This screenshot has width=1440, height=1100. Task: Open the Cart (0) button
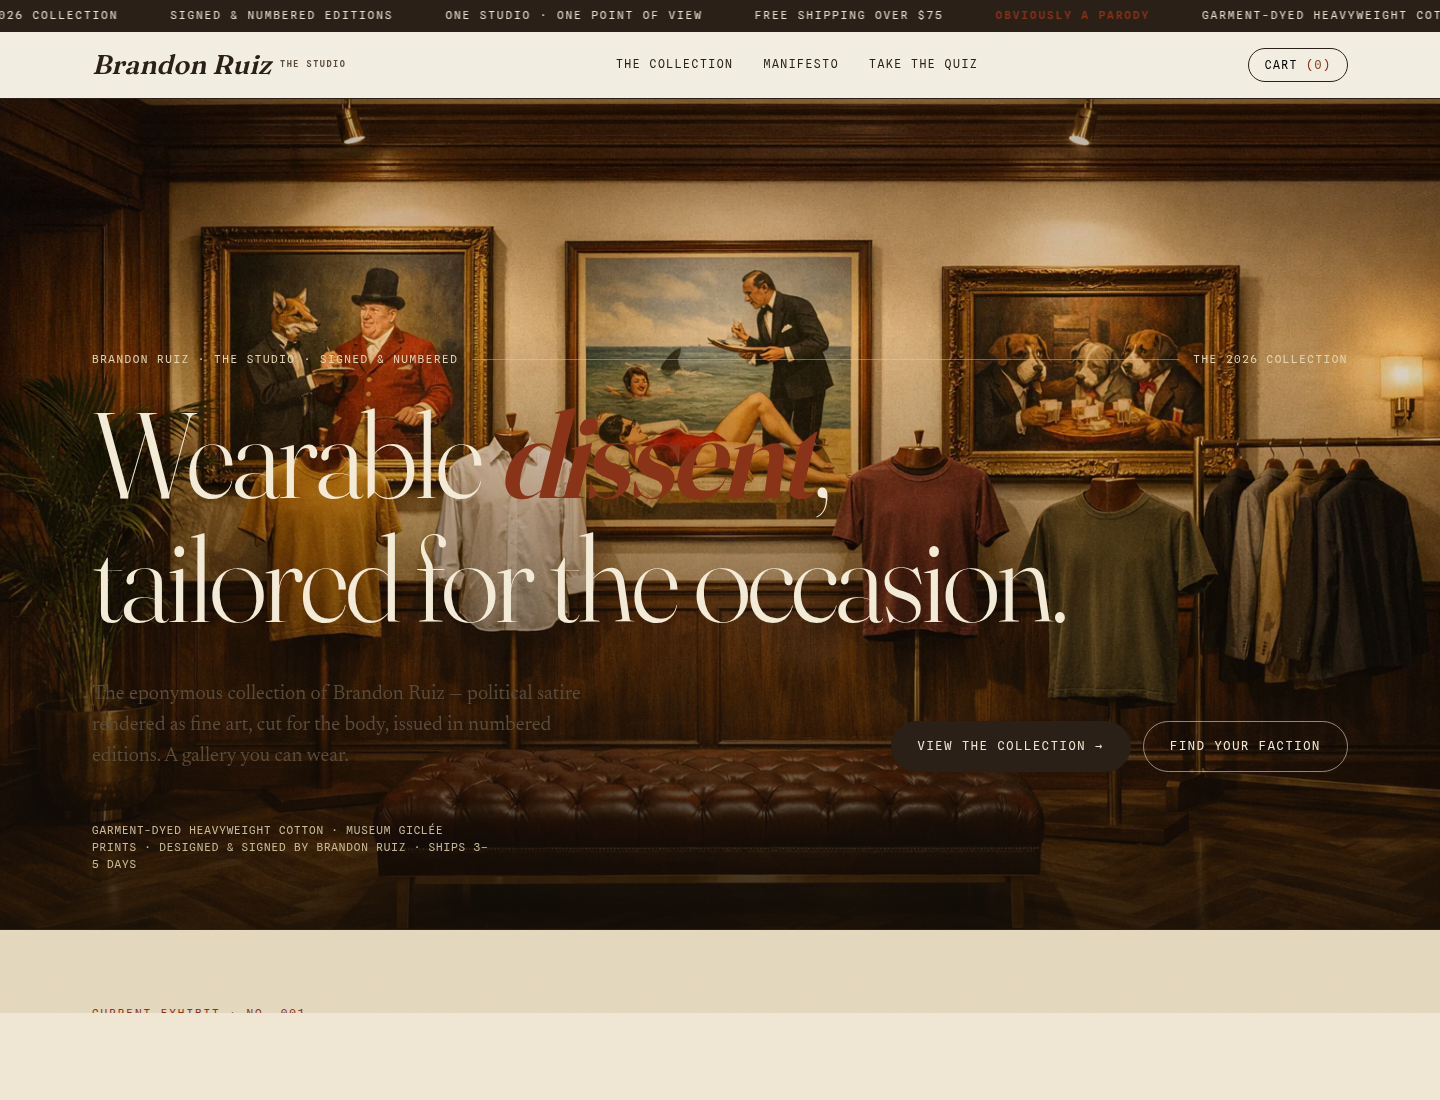tap(1297, 65)
